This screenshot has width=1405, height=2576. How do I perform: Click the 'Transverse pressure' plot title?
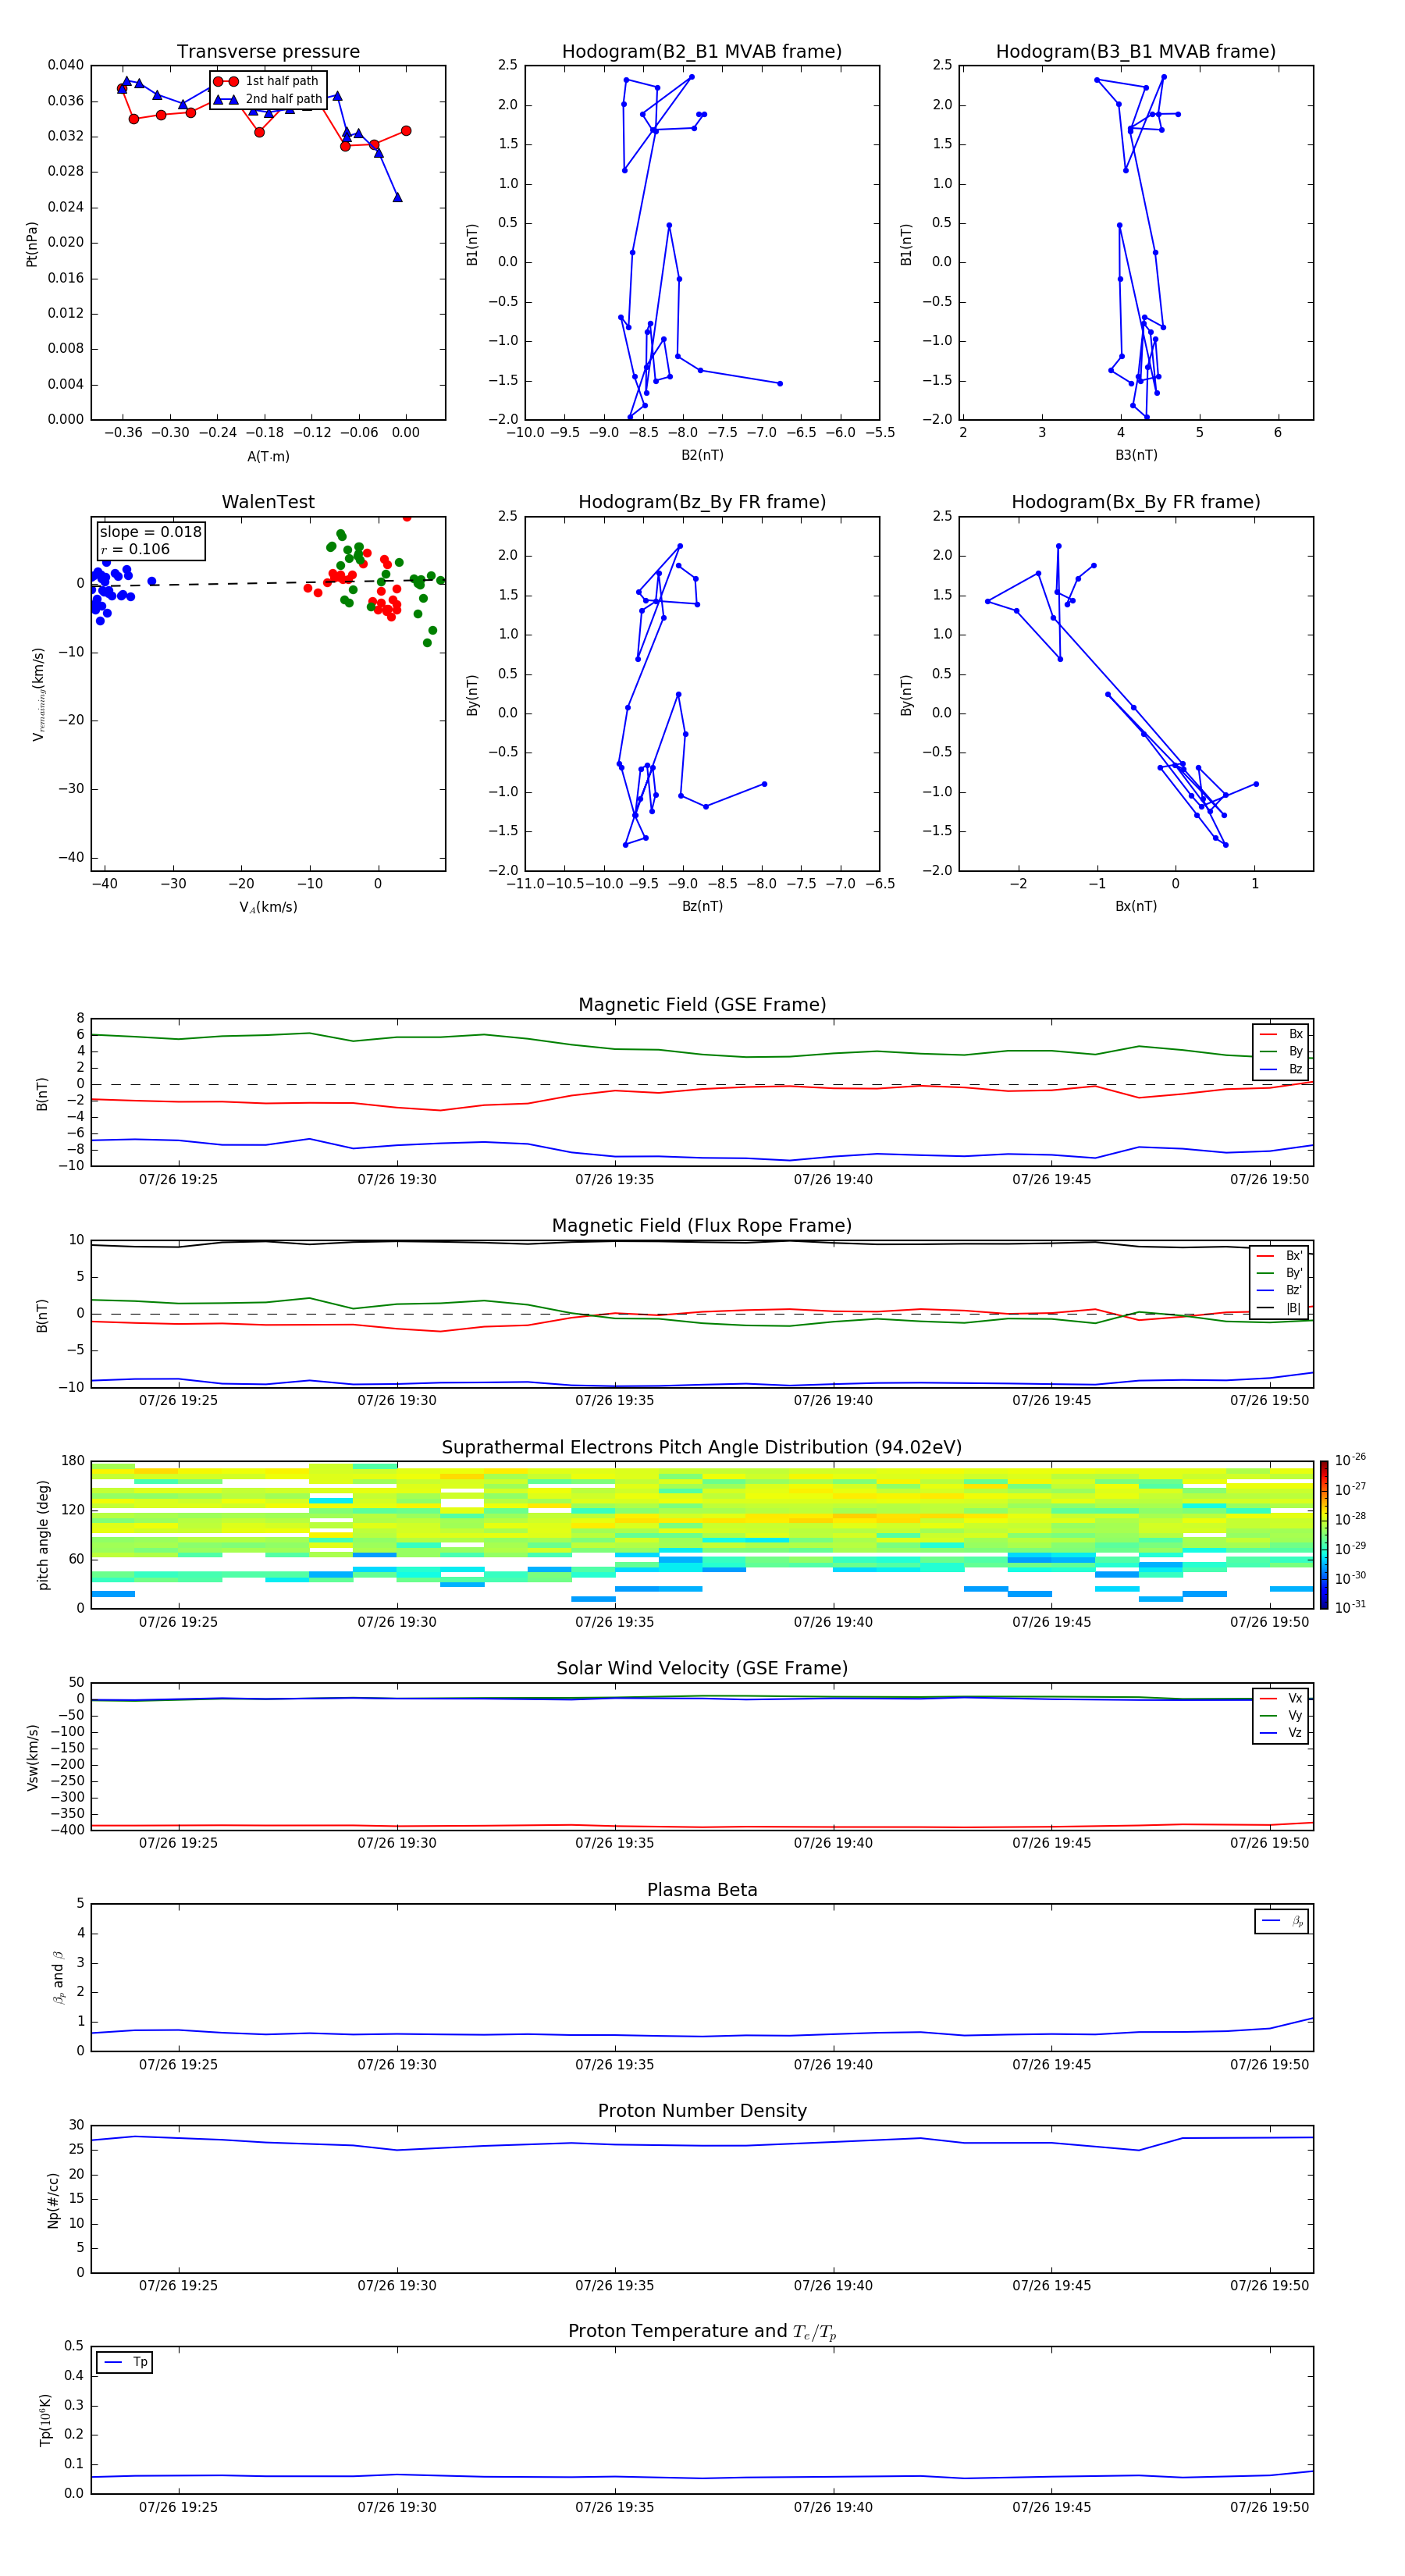tap(268, 52)
